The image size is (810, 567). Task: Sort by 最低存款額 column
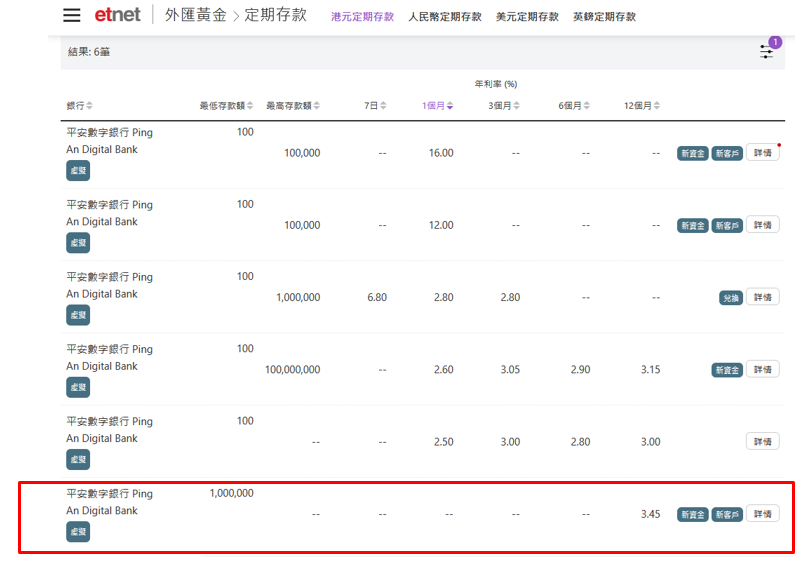pyautogui.click(x=226, y=106)
